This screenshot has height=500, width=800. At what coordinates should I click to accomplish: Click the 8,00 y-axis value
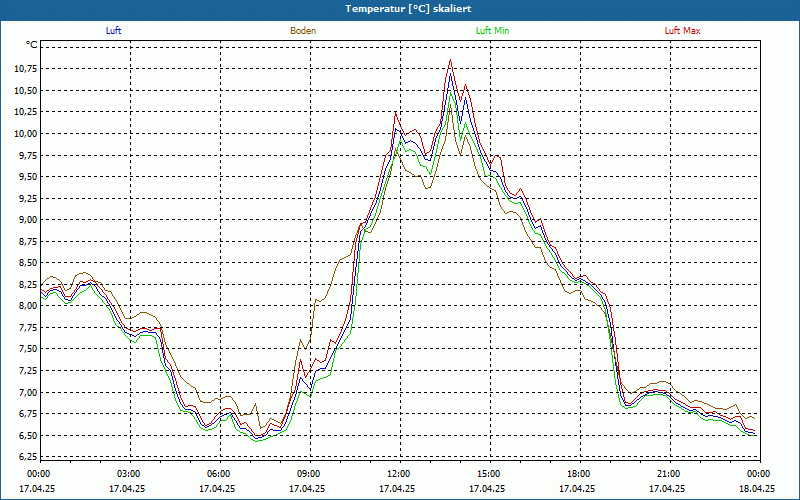tap(29, 306)
